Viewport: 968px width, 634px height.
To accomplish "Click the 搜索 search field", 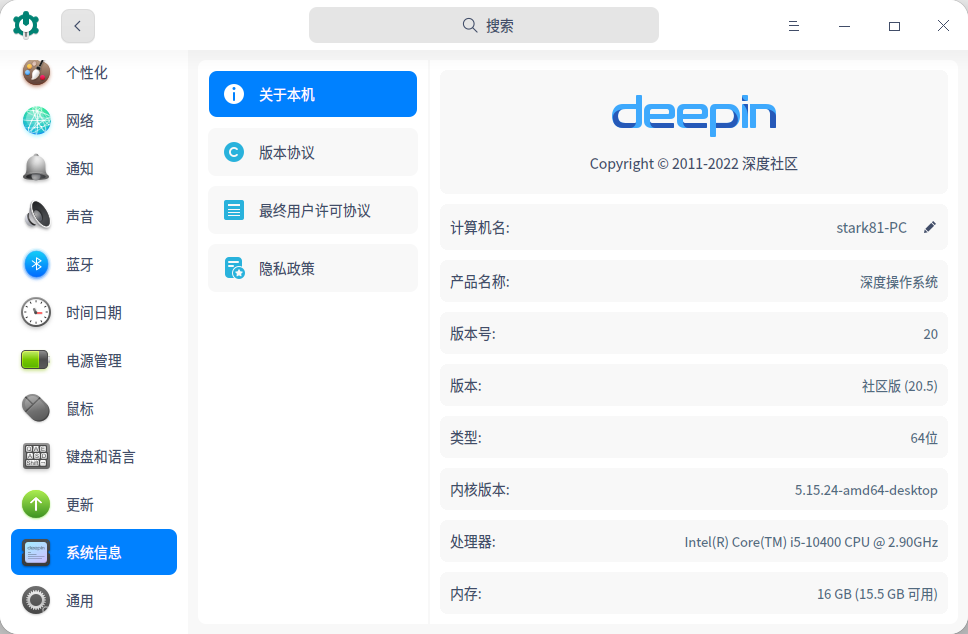I will (x=483, y=25).
